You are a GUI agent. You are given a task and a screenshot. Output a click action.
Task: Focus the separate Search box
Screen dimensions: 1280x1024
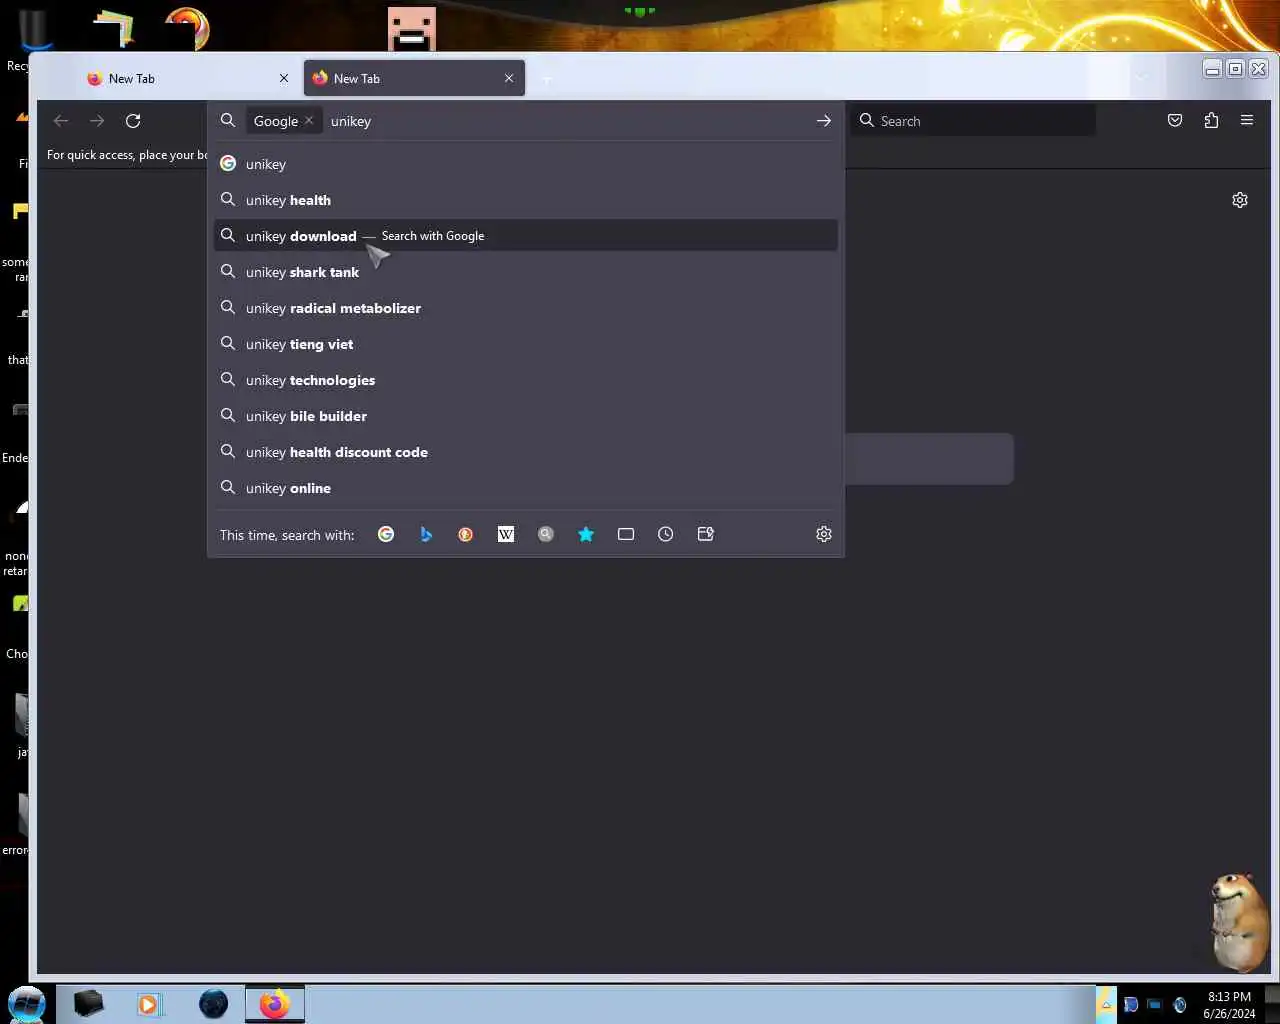click(974, 121)
